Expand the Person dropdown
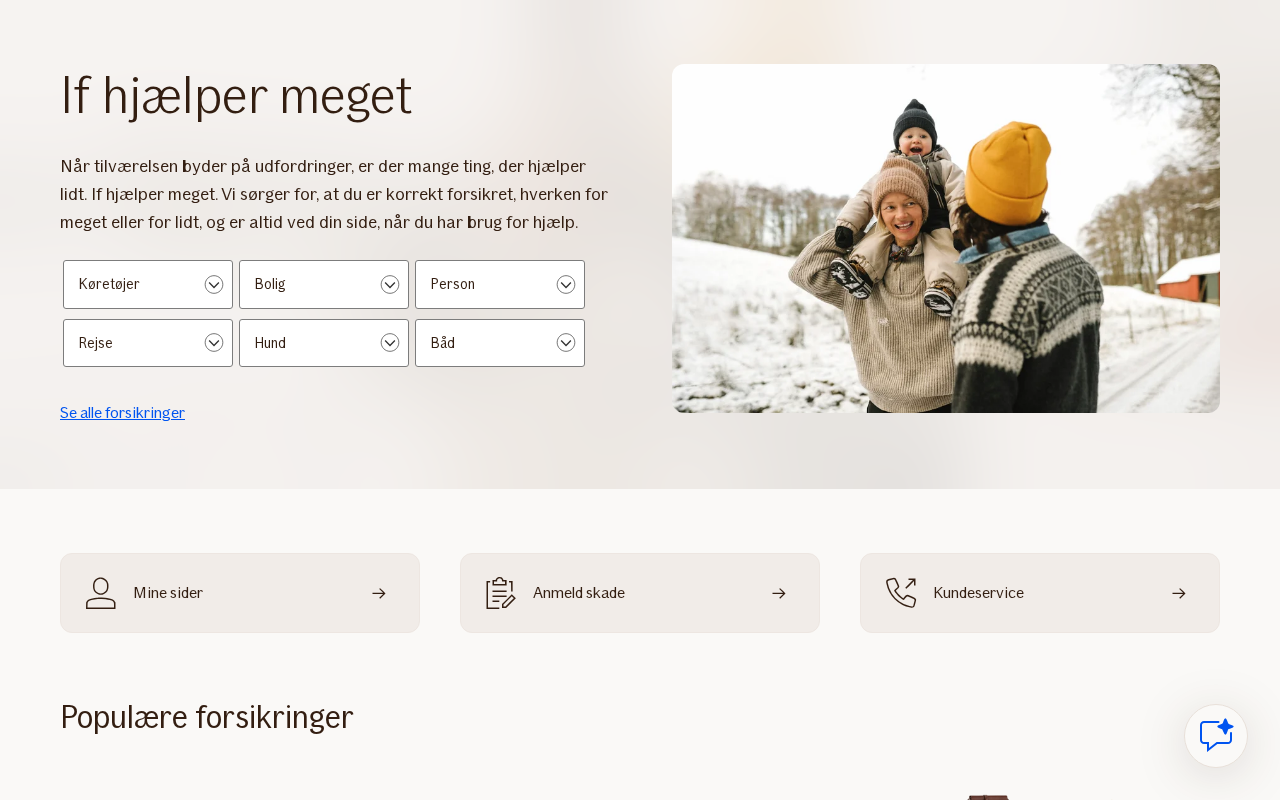Image resolution: width=1280 pixels, height=800 pixels. pos(500,284)
